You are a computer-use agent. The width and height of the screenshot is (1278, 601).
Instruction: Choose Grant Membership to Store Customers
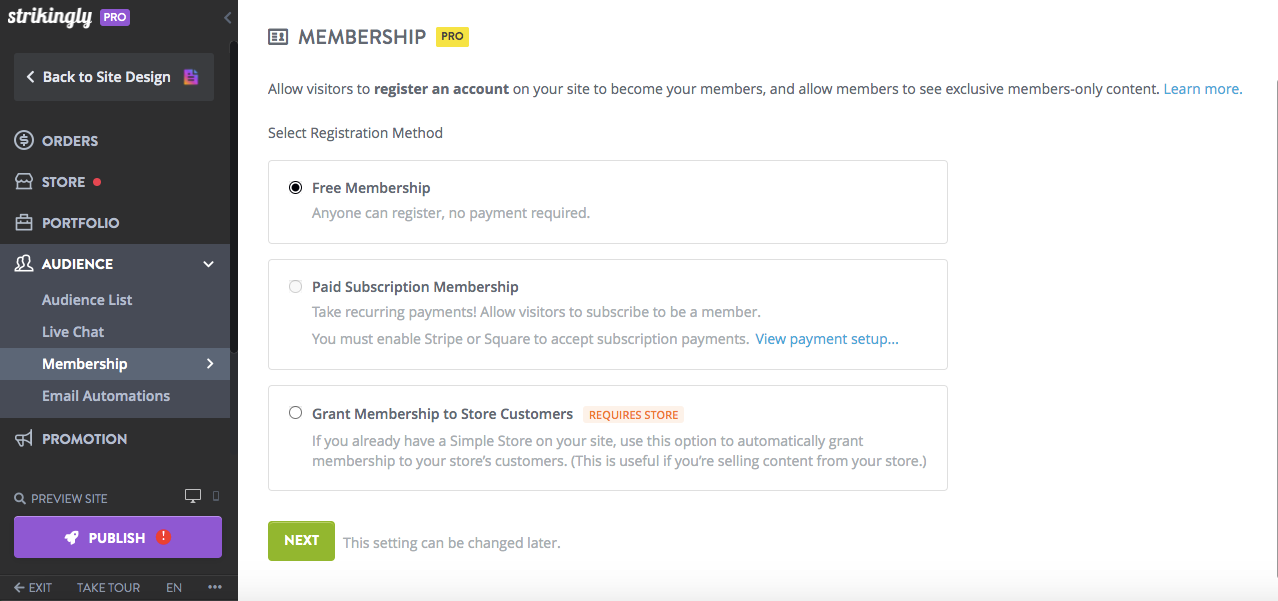point(295,412)
